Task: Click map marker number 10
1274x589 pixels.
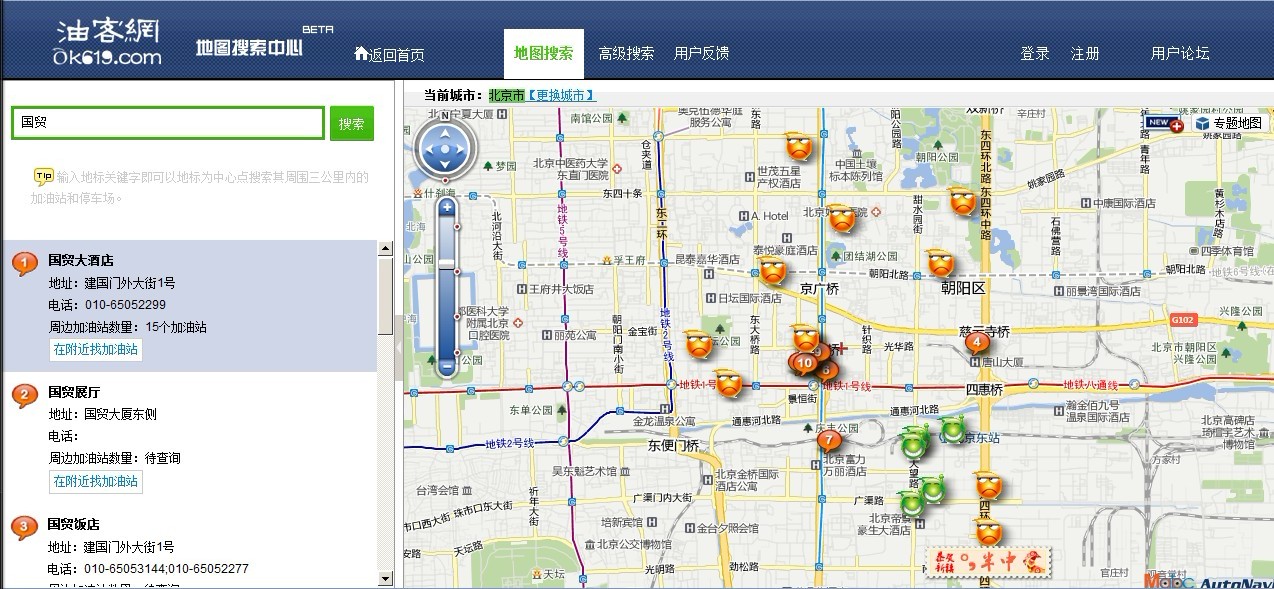Action: [804, 363]
